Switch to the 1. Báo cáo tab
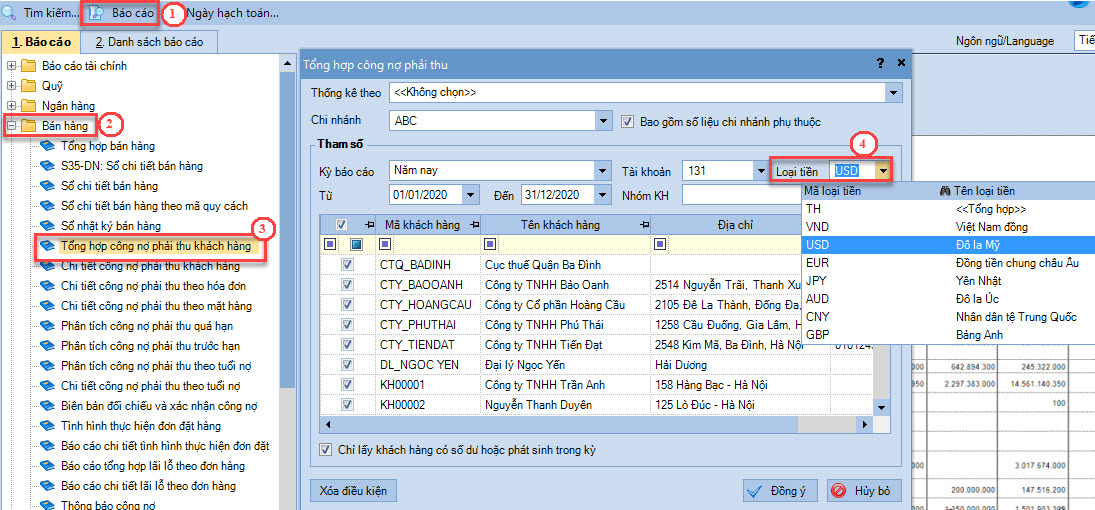The image size is (1095, 510). [x=42, y=42]
